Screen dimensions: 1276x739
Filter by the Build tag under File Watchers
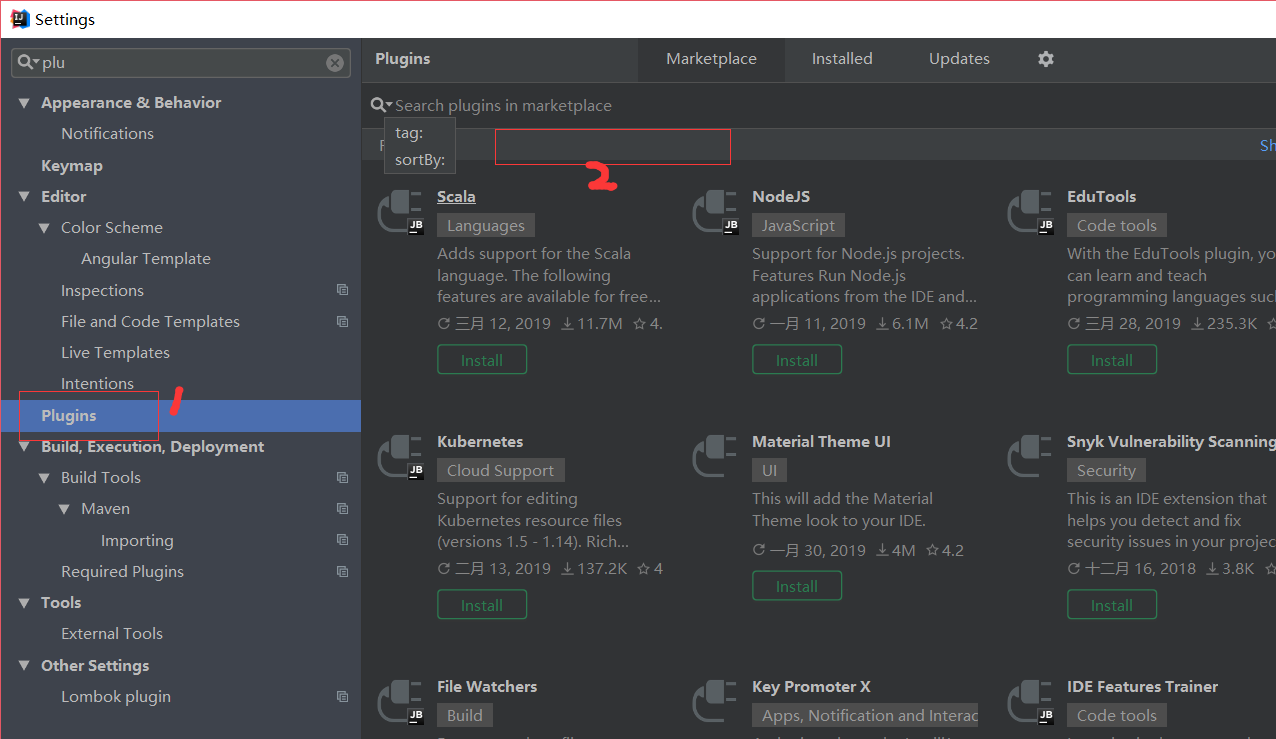tap(465, 716)
